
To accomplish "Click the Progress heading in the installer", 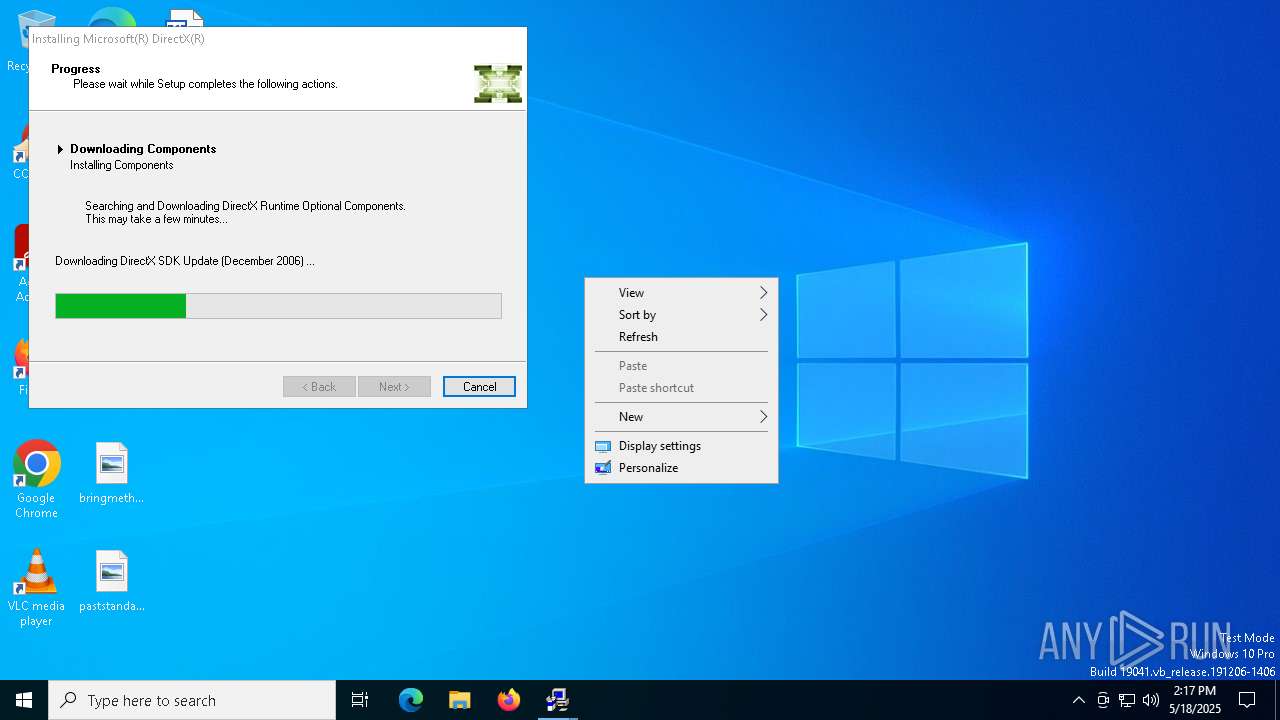I will [76, 69].
